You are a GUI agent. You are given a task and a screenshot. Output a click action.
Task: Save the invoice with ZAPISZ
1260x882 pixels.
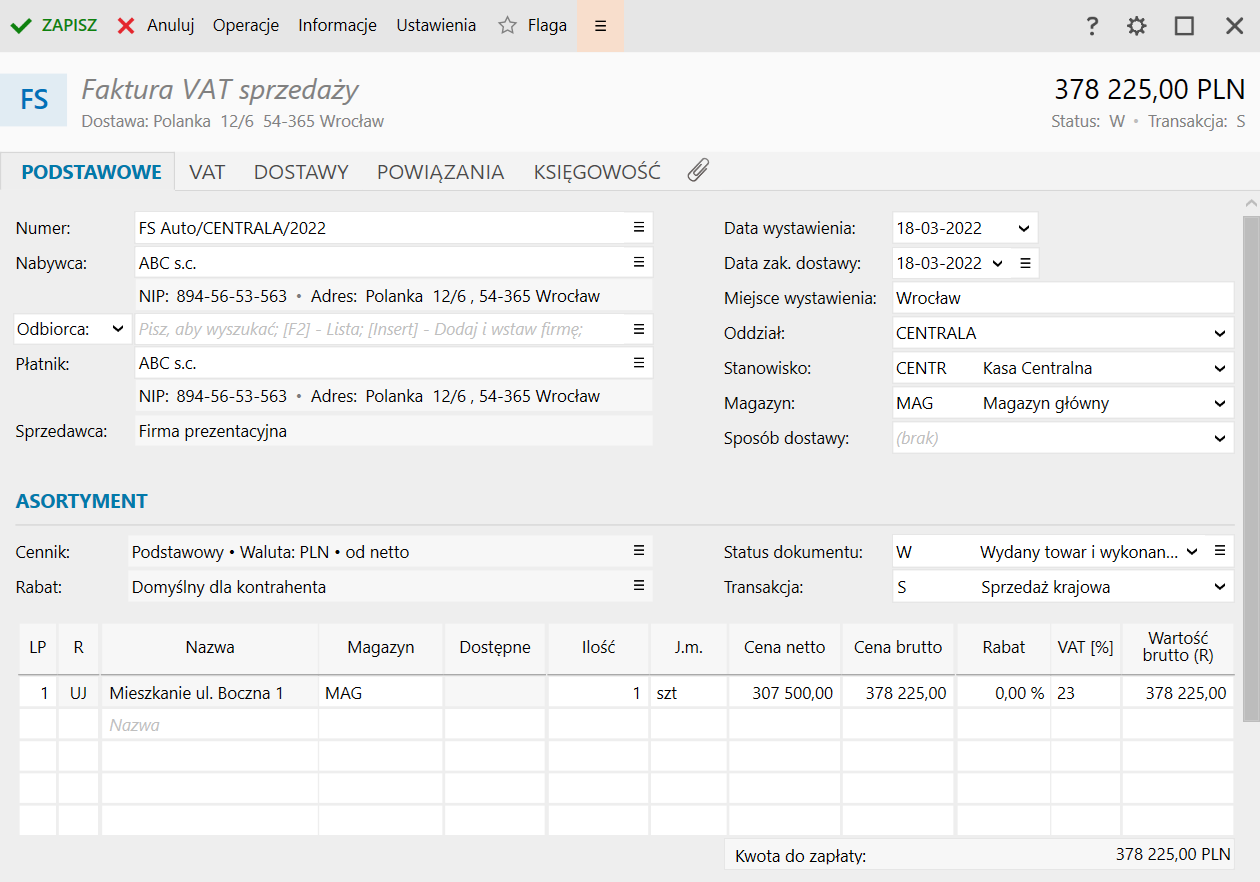pos(54,26)
